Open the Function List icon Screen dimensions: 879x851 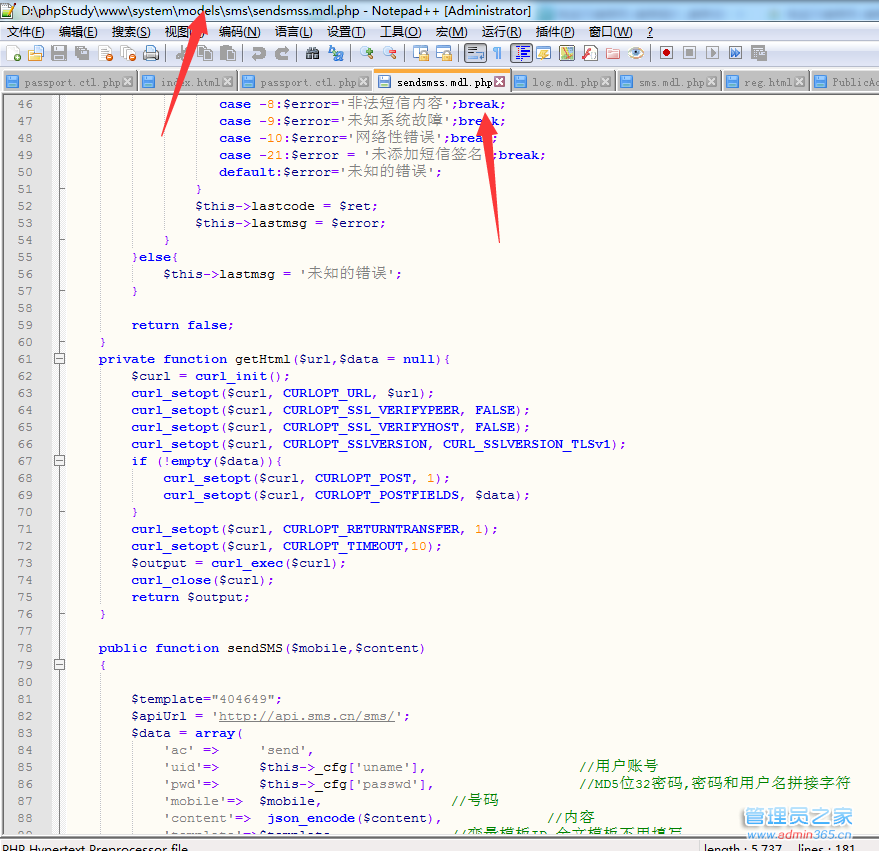click(590, 53)
